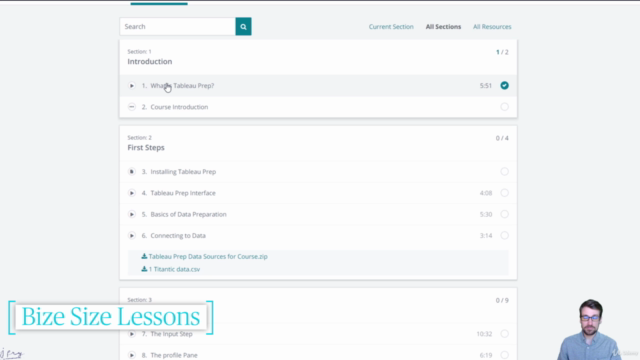Open lesson Installing Tableau Prep

[183, 172]
